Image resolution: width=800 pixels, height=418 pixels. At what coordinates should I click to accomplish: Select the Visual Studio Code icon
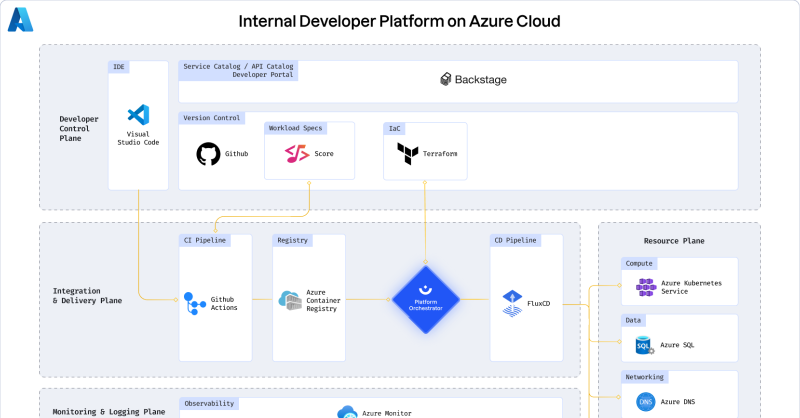click(x=138, y=115)
